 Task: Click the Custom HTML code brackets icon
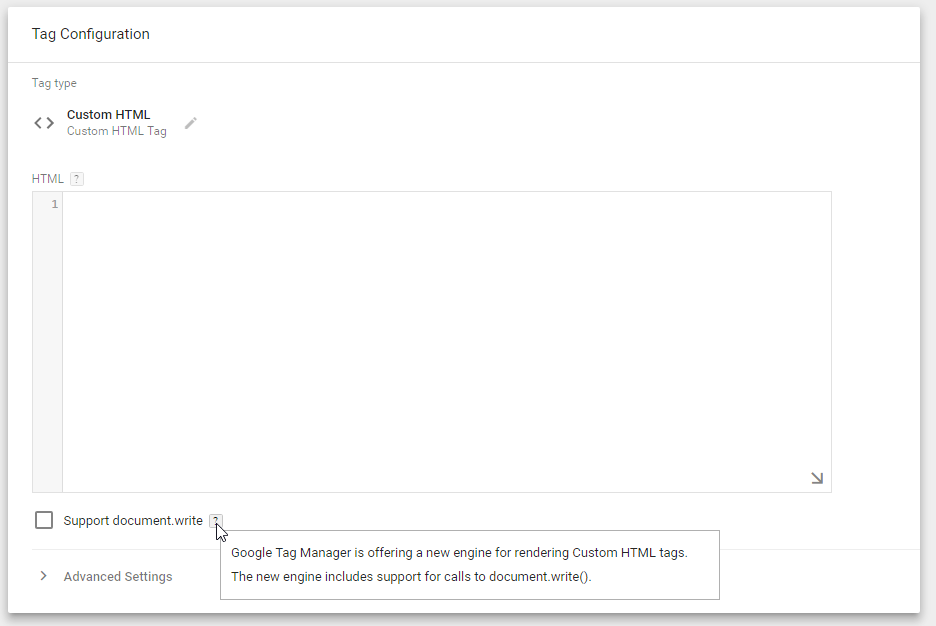44,123
